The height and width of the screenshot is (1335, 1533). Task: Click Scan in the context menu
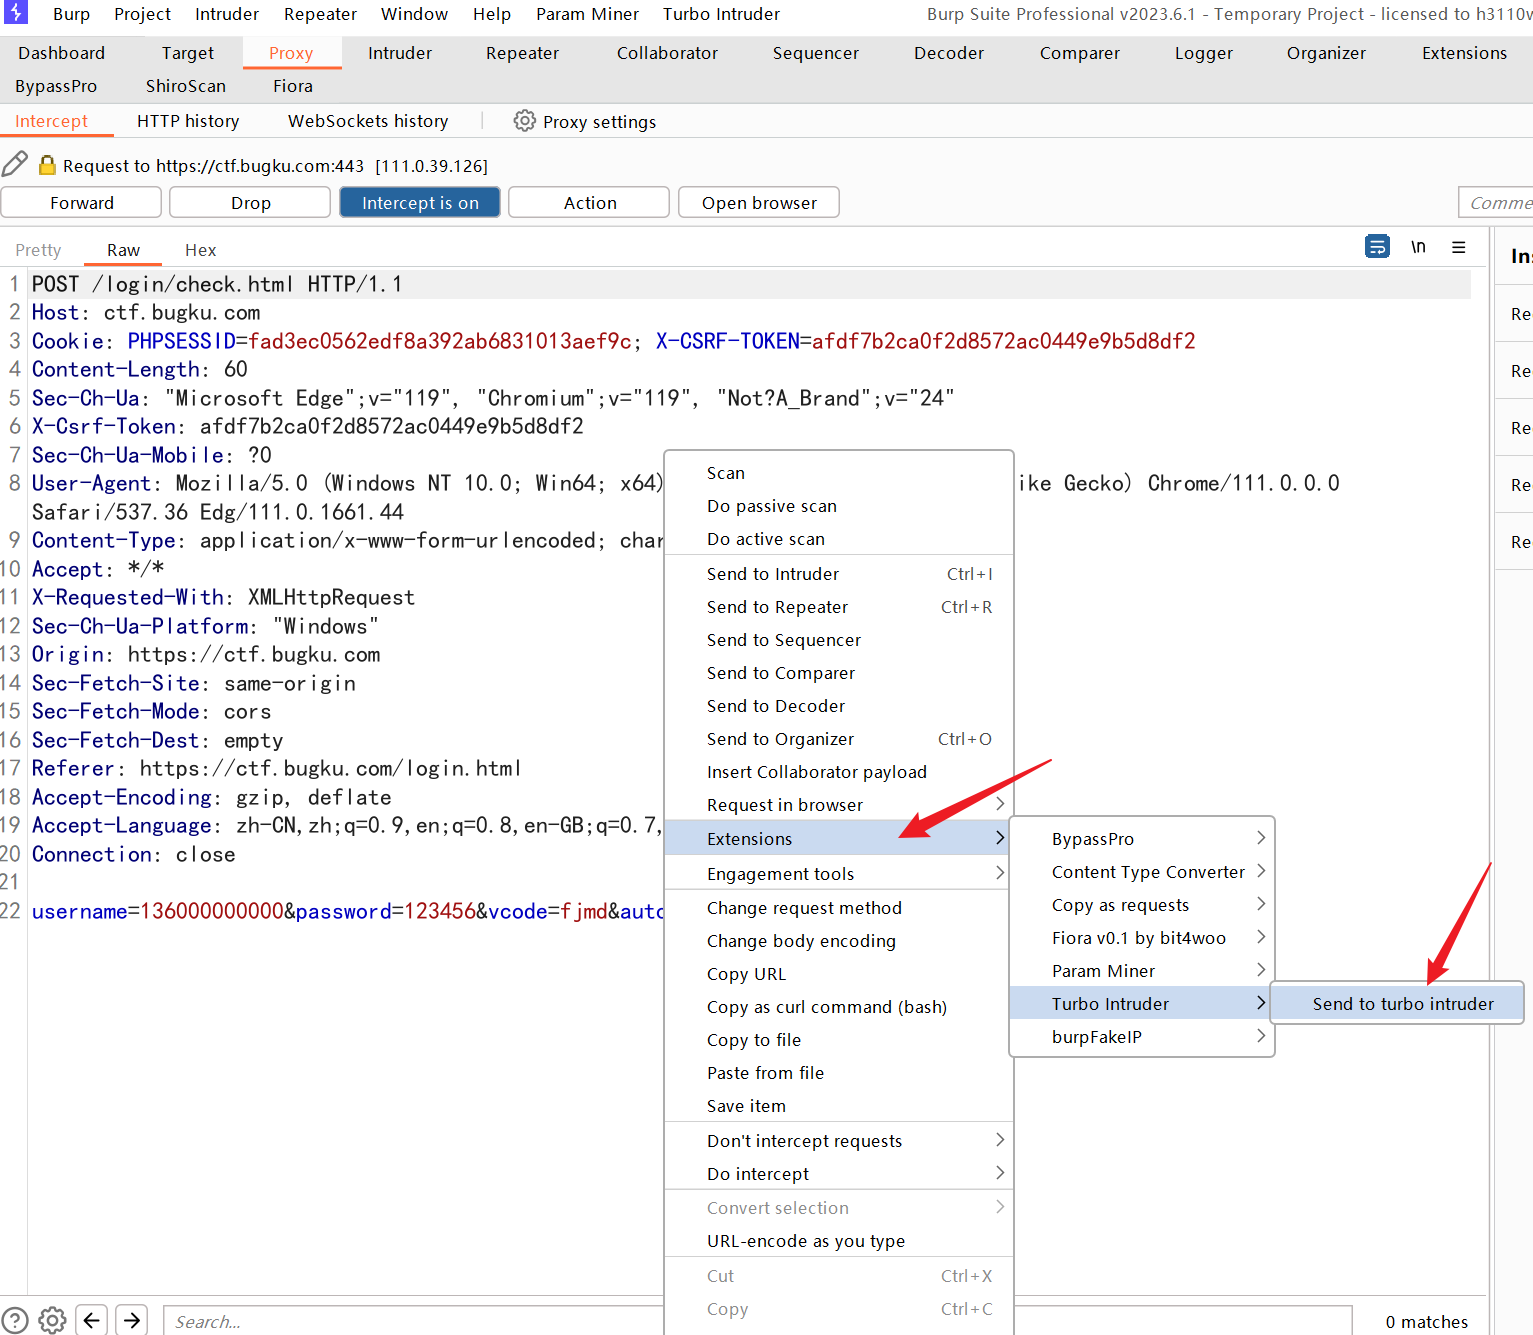(x=838, y=472)
